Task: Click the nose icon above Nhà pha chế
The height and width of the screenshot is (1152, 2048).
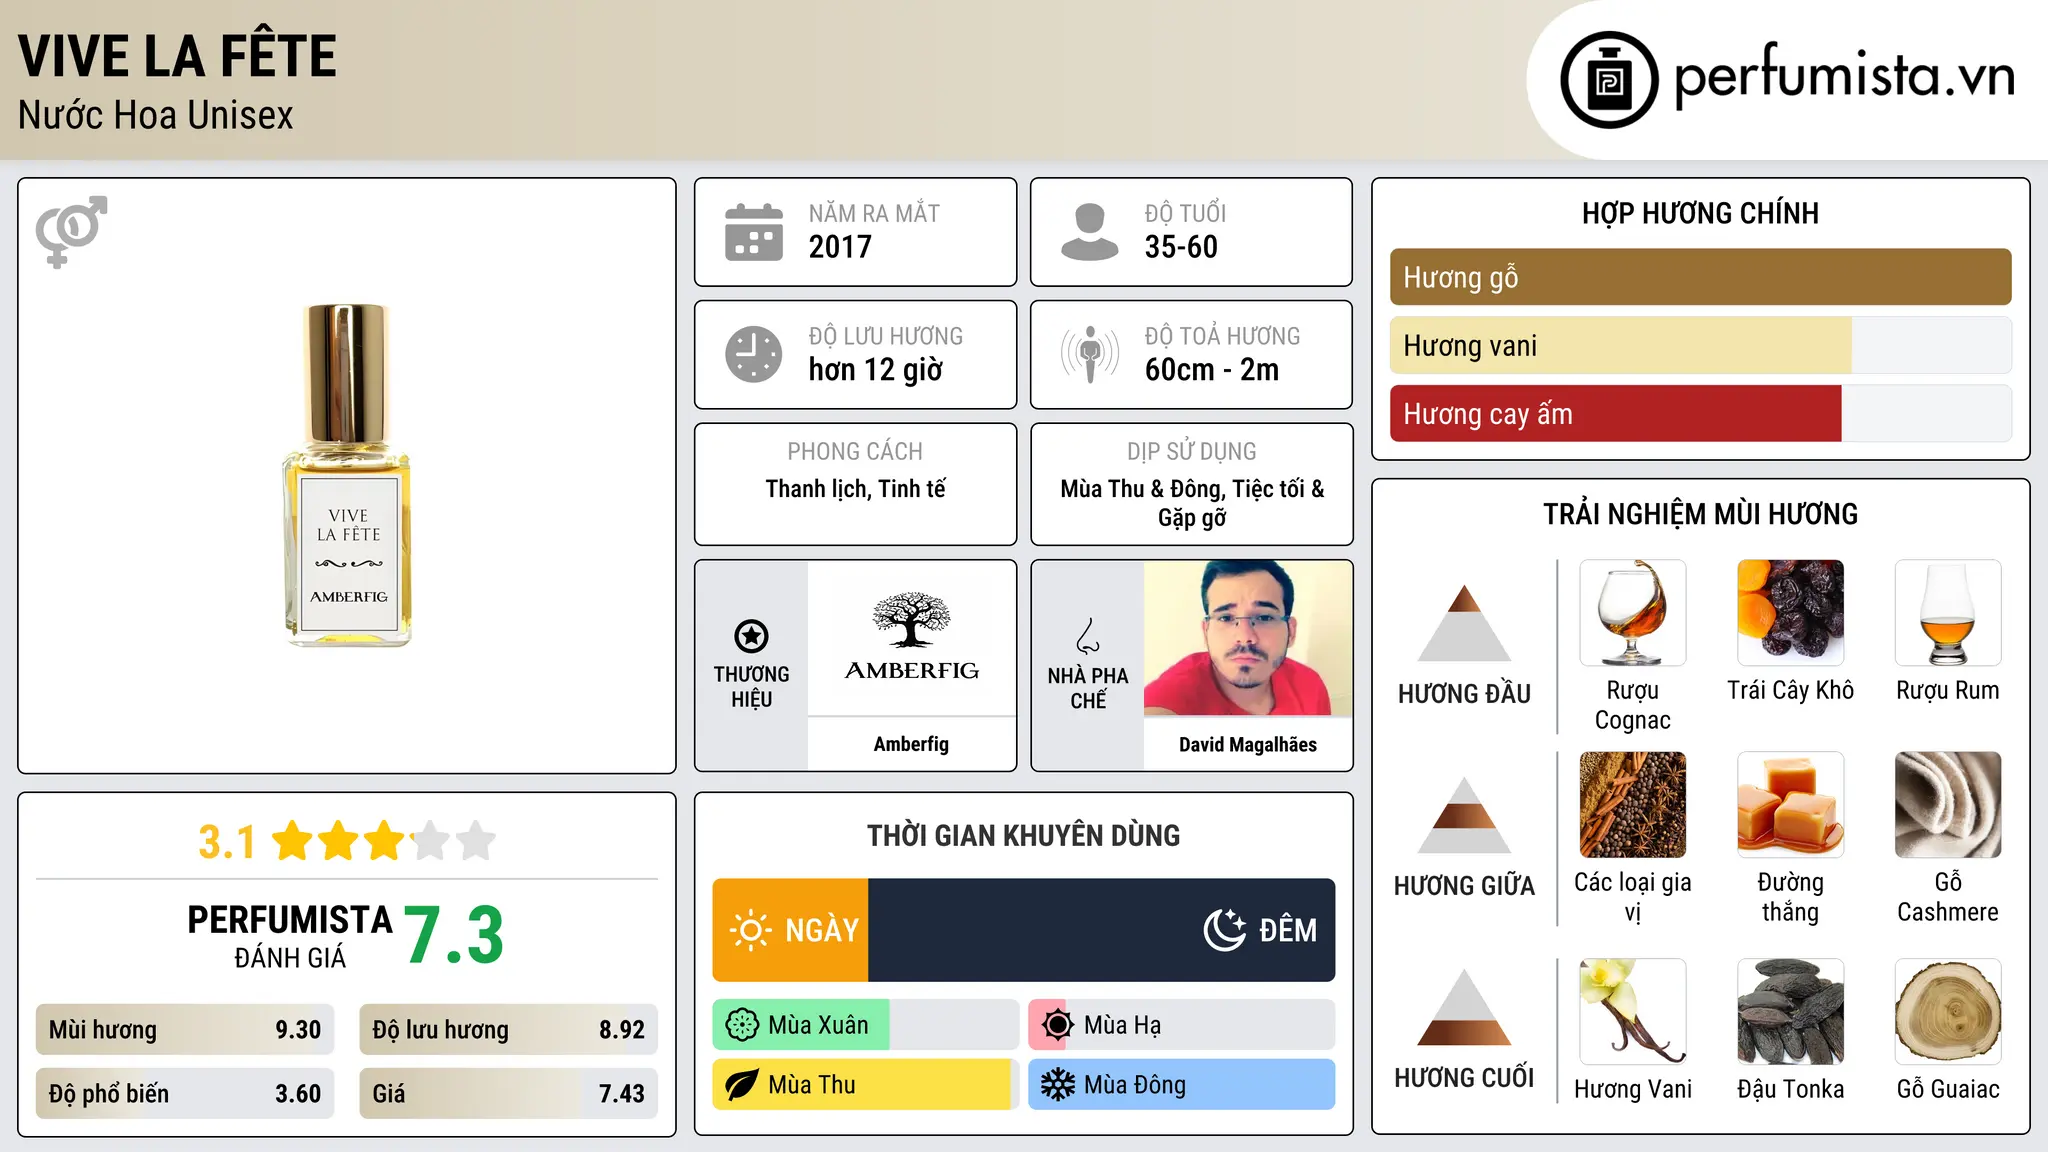Action: coord(1088,636)
